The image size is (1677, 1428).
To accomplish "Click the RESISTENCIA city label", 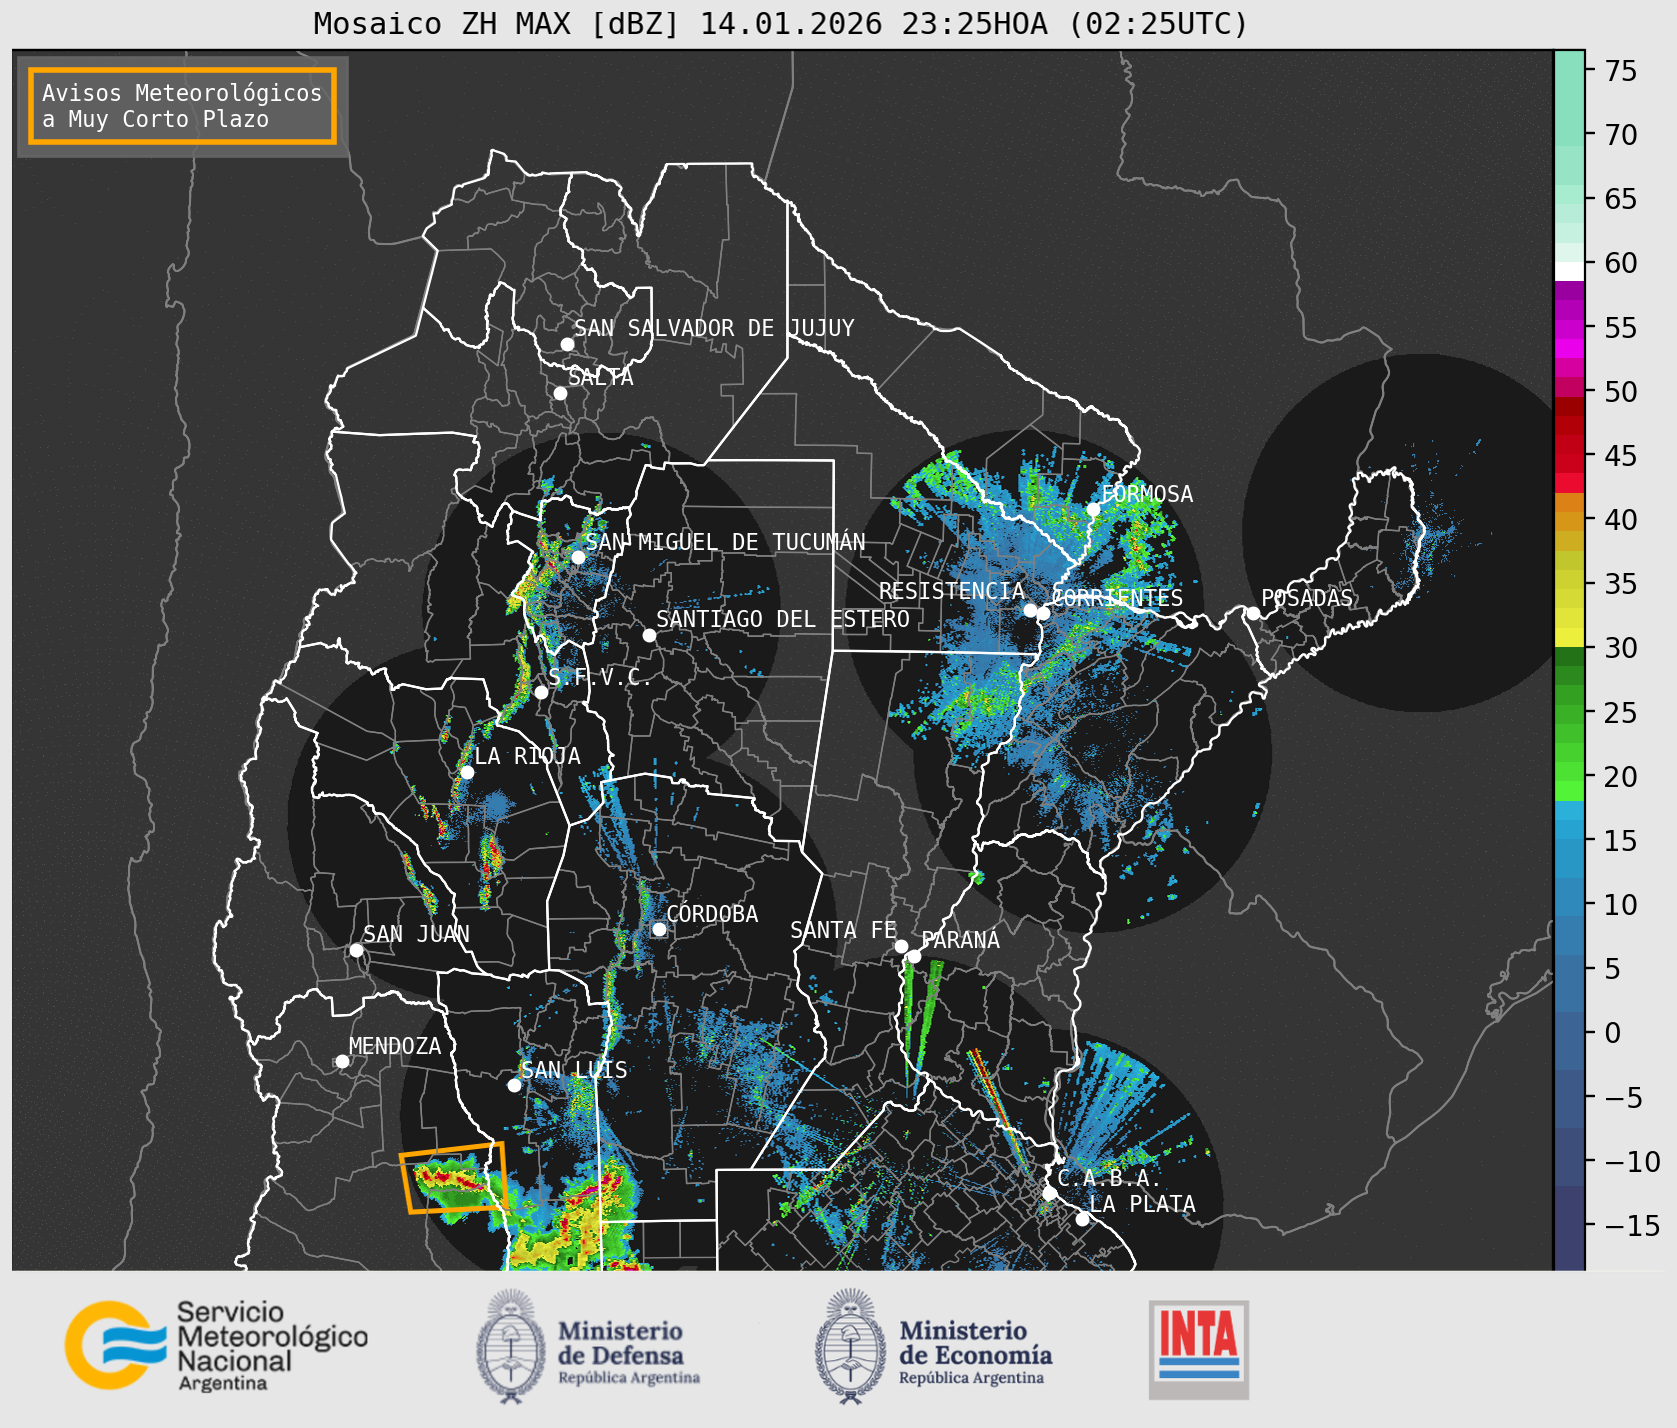I will pyautogui.click(x=952, y=591).
